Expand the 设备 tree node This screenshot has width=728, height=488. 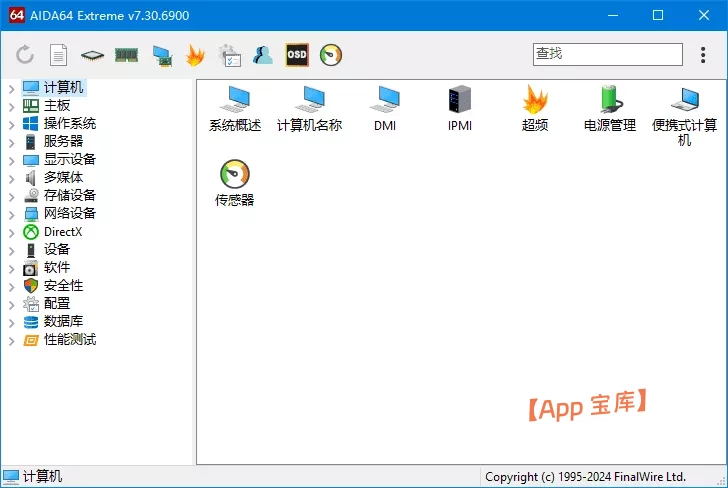pos(12,251)
